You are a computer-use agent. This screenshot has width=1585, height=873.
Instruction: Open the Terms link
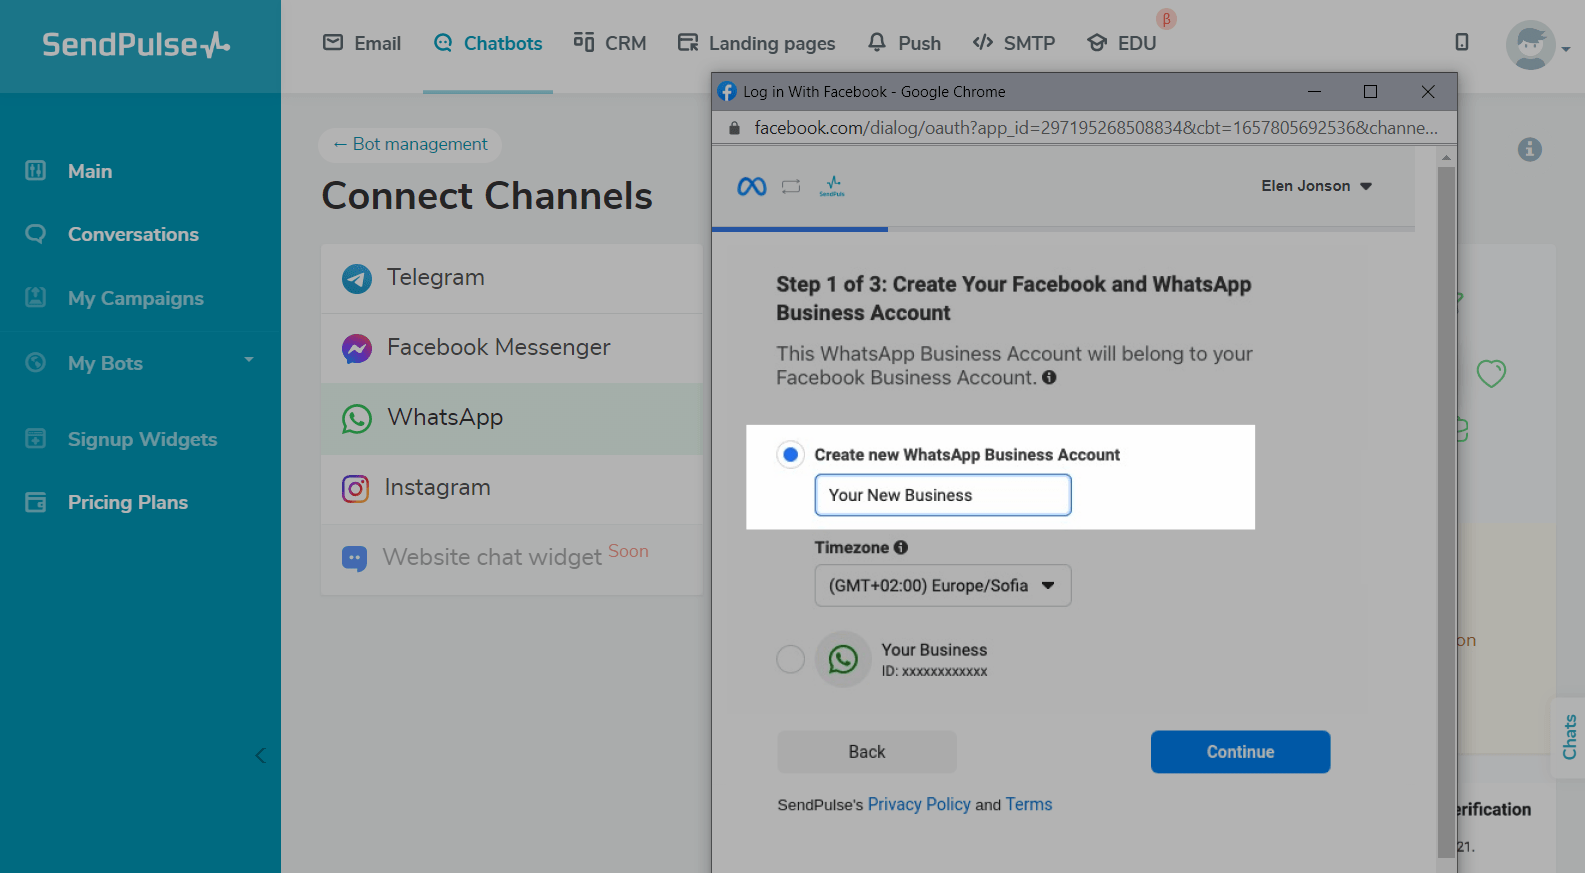click(x=1029, y=804)
